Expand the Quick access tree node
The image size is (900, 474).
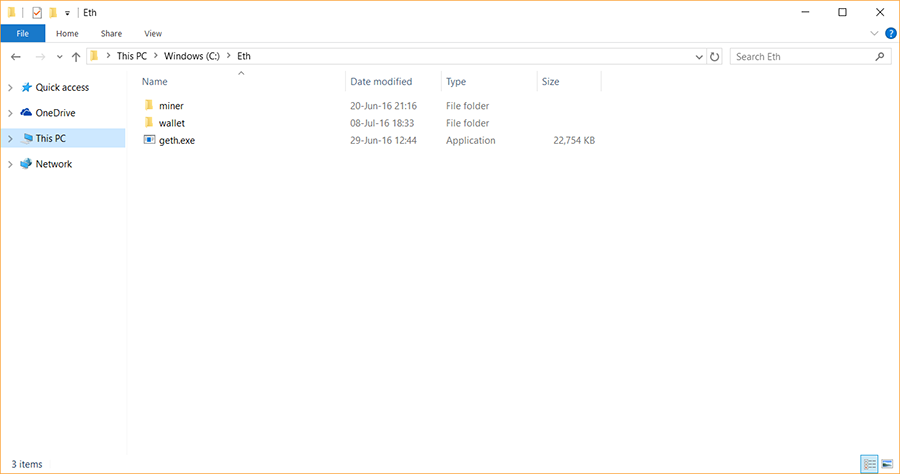(10, 87)
